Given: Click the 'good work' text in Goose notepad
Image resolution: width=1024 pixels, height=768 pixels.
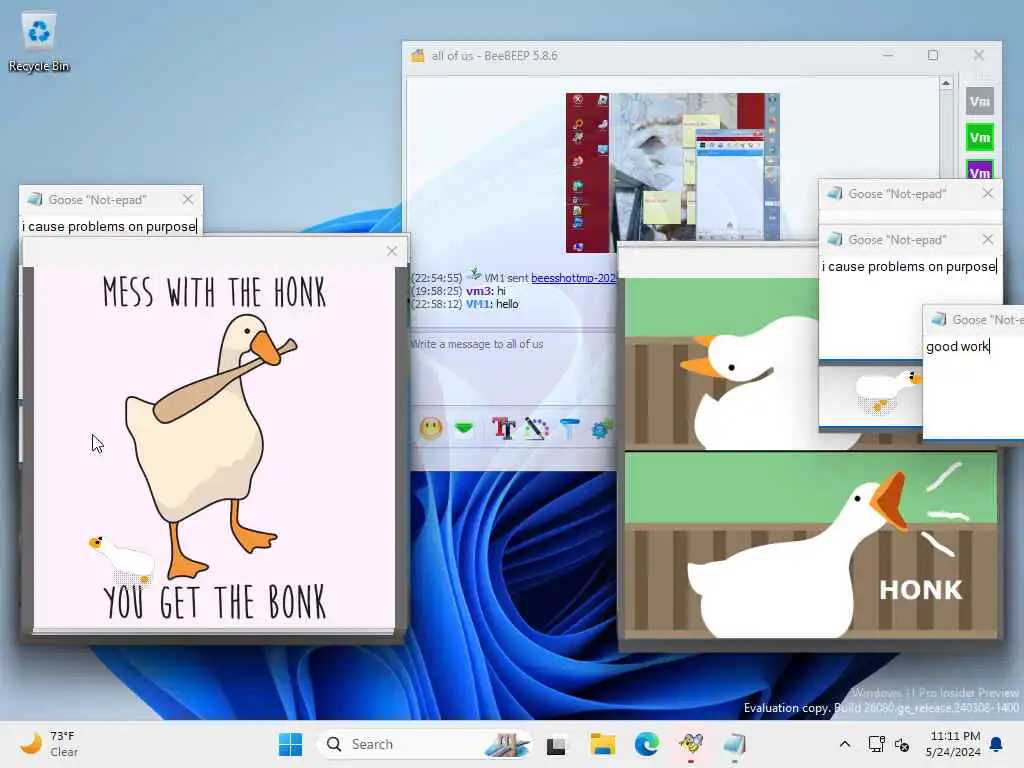Looking at the screenshot, I should tap(957, 347).
